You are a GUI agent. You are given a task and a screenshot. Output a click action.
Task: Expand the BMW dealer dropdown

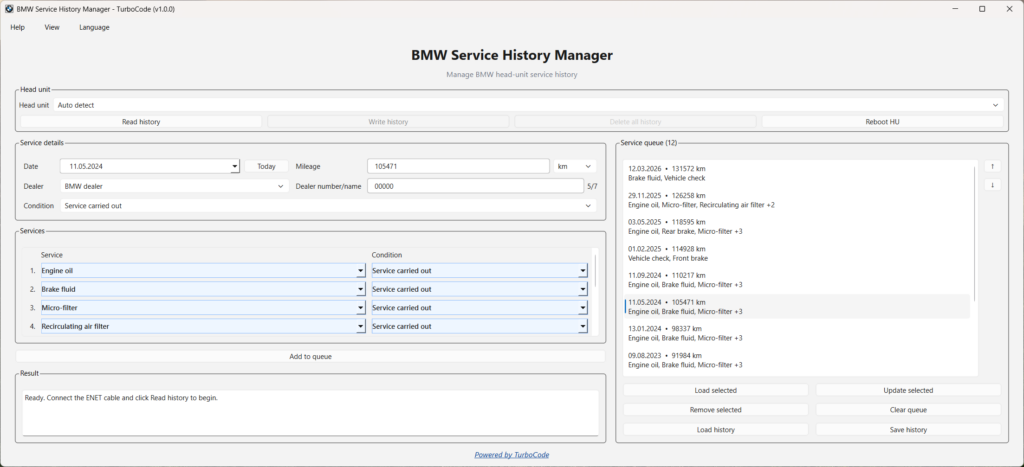[x=174, y=186]
